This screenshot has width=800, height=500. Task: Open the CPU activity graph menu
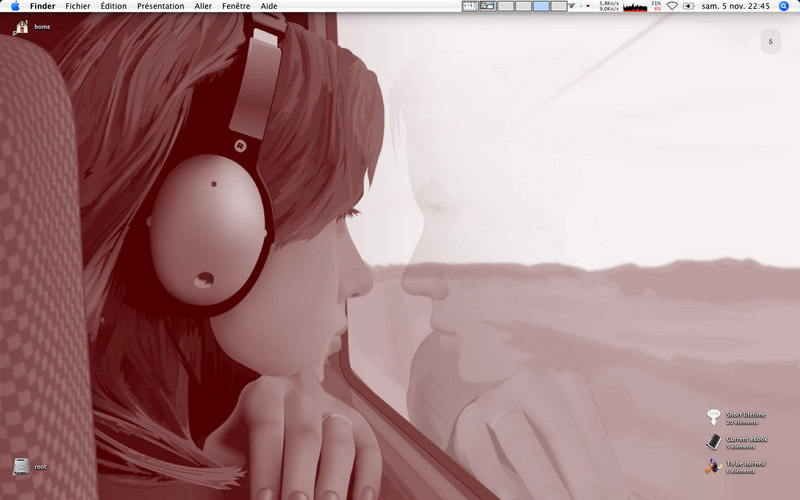coord(635,7)
